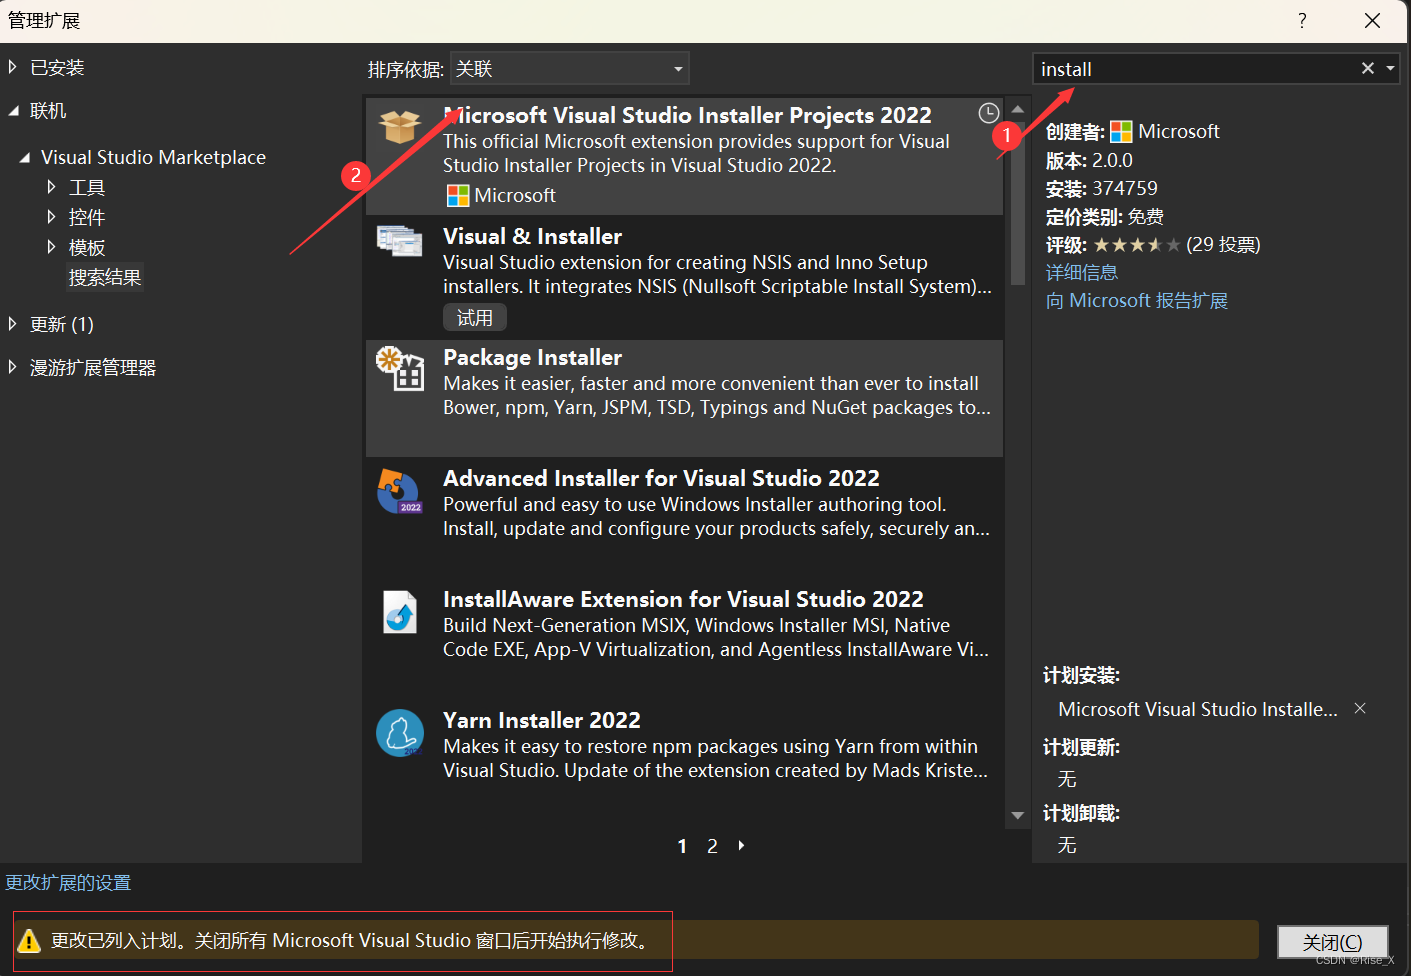Click the 试用 button for Visual & Installer
This screenshot has height=976, width=1411.
tap(475, 317)
